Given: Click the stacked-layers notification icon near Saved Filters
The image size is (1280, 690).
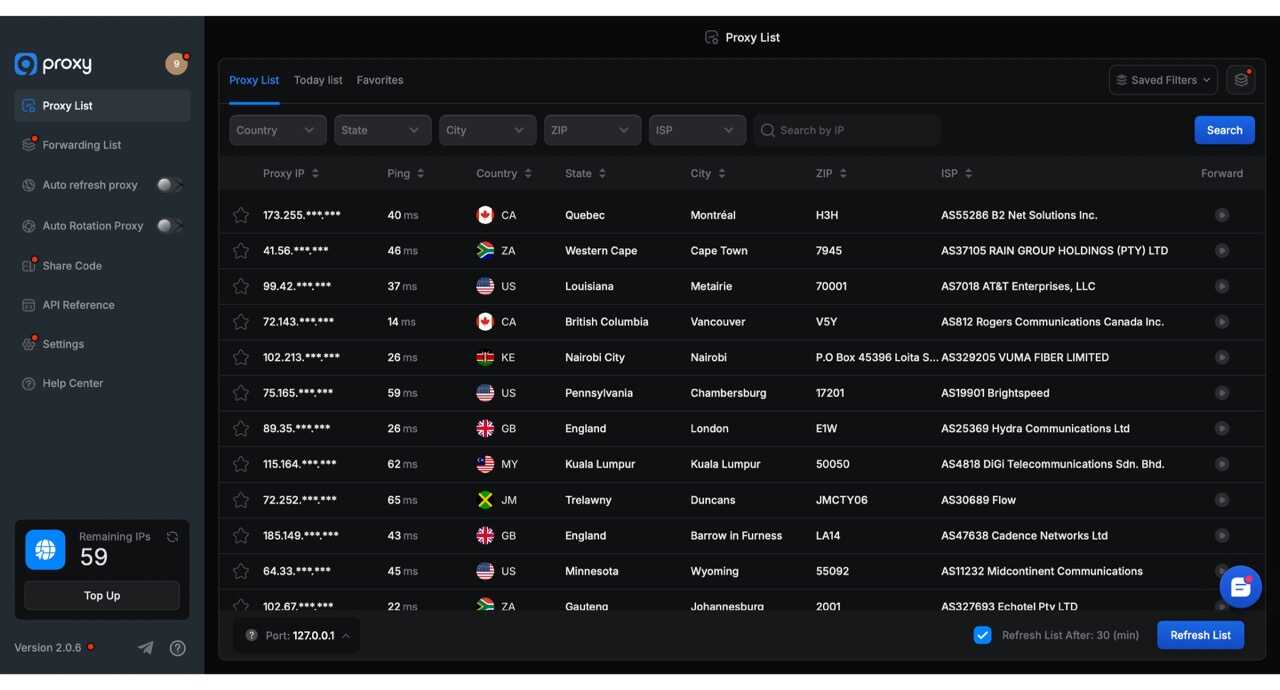Looking at the screenshot, I should coord(1240,79).
